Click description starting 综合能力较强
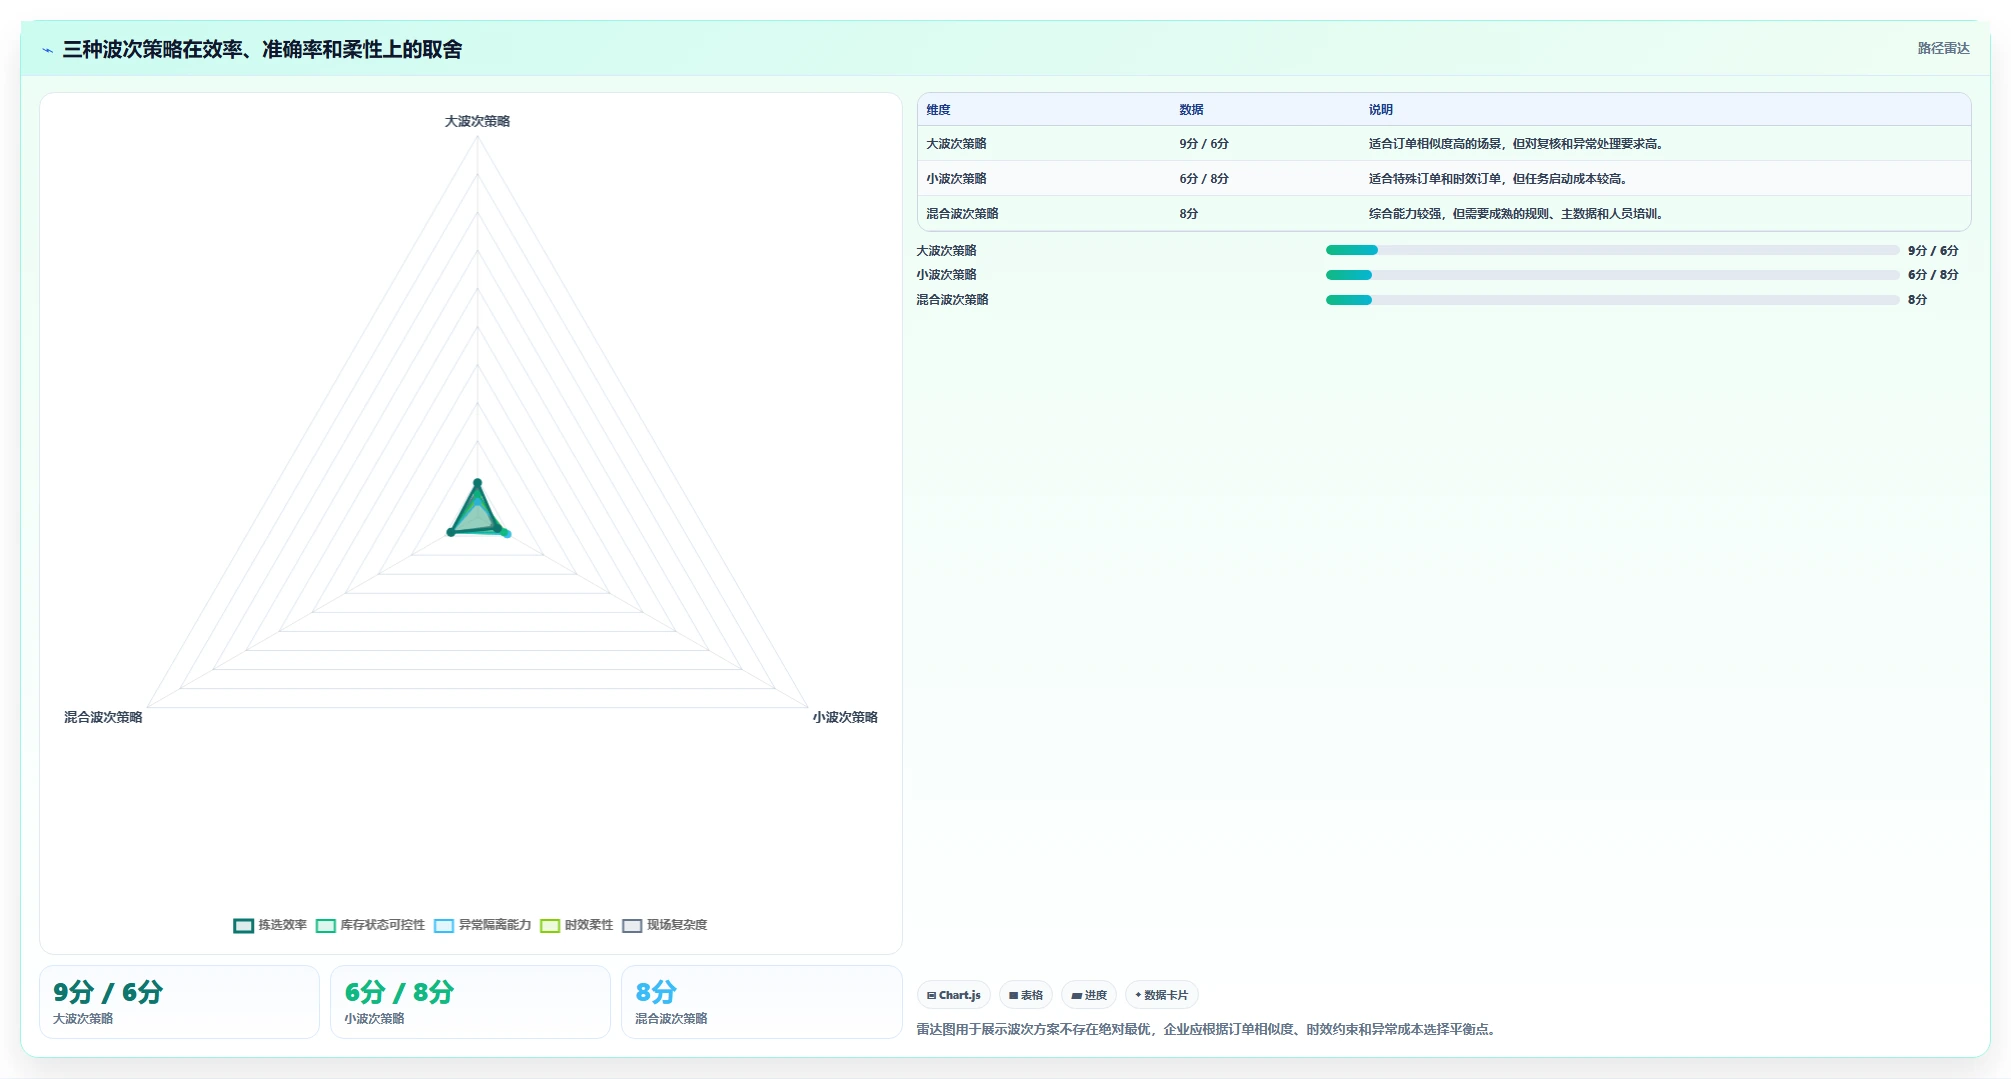This screenshot has width=2011, height=1079. point(1516,214)
